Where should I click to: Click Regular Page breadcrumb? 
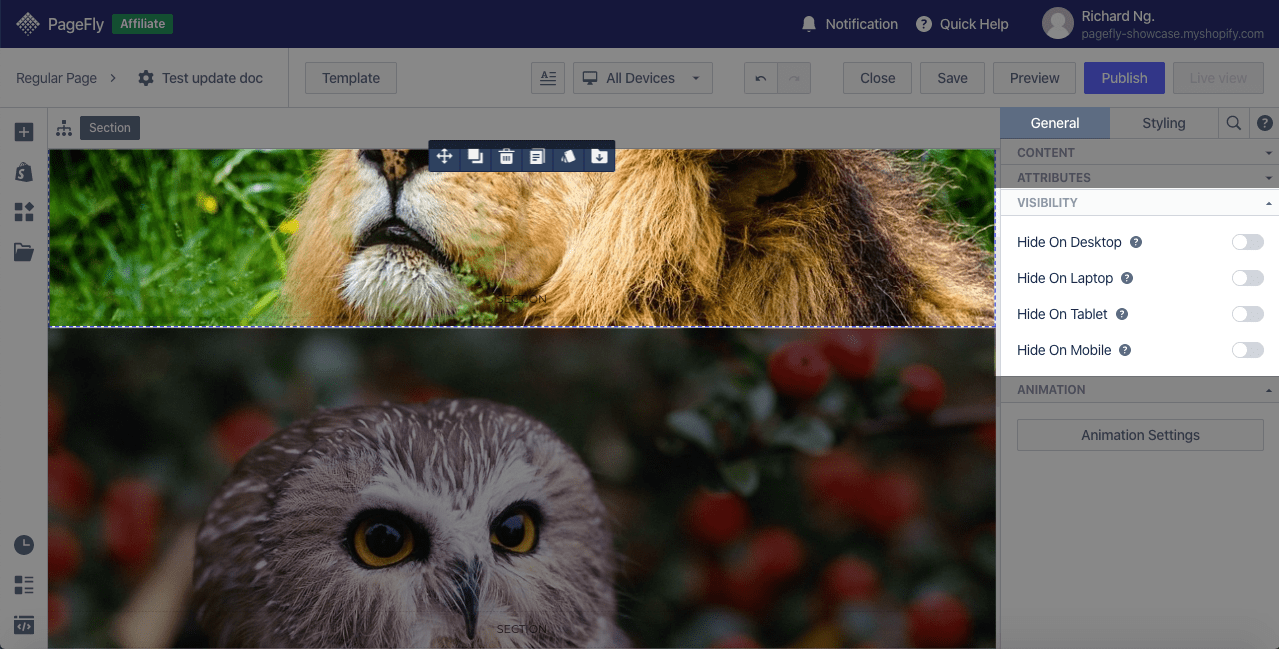(x=56, y=78)
